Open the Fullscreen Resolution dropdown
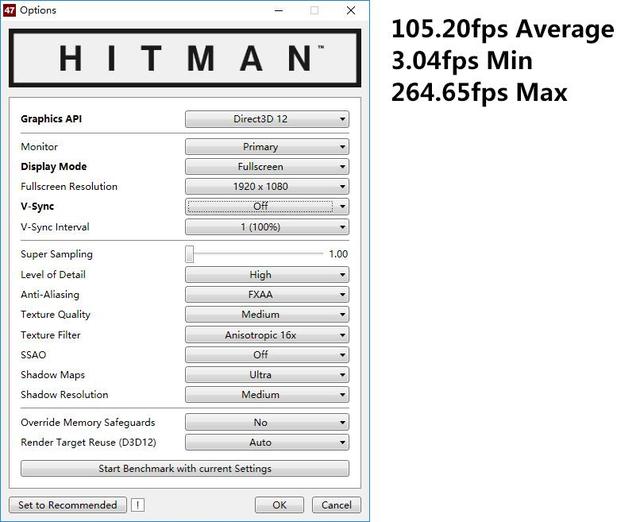Image resolution: width=640 pixels, height=522 pixels. point(267,187)
